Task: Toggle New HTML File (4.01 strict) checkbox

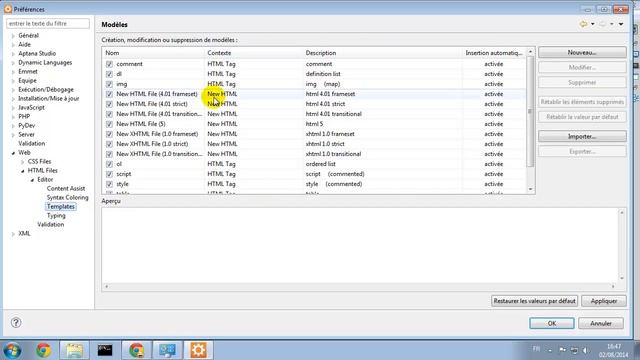Action: pos(109,104)
